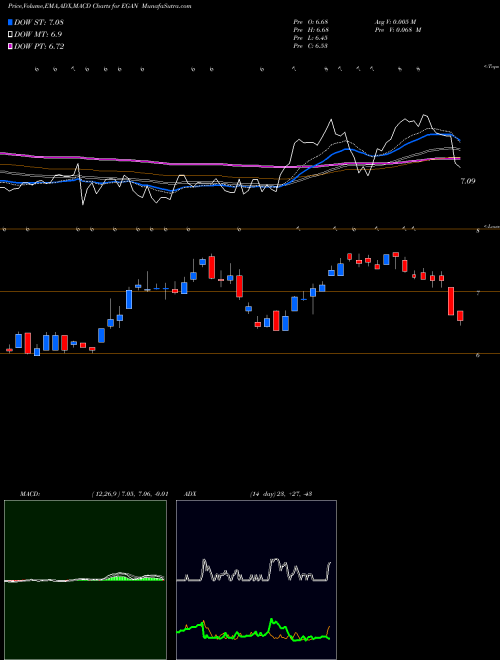This screenshot has width=500, height=660.
Task: Open the MACD histogram panel
Action: [85, 580]
